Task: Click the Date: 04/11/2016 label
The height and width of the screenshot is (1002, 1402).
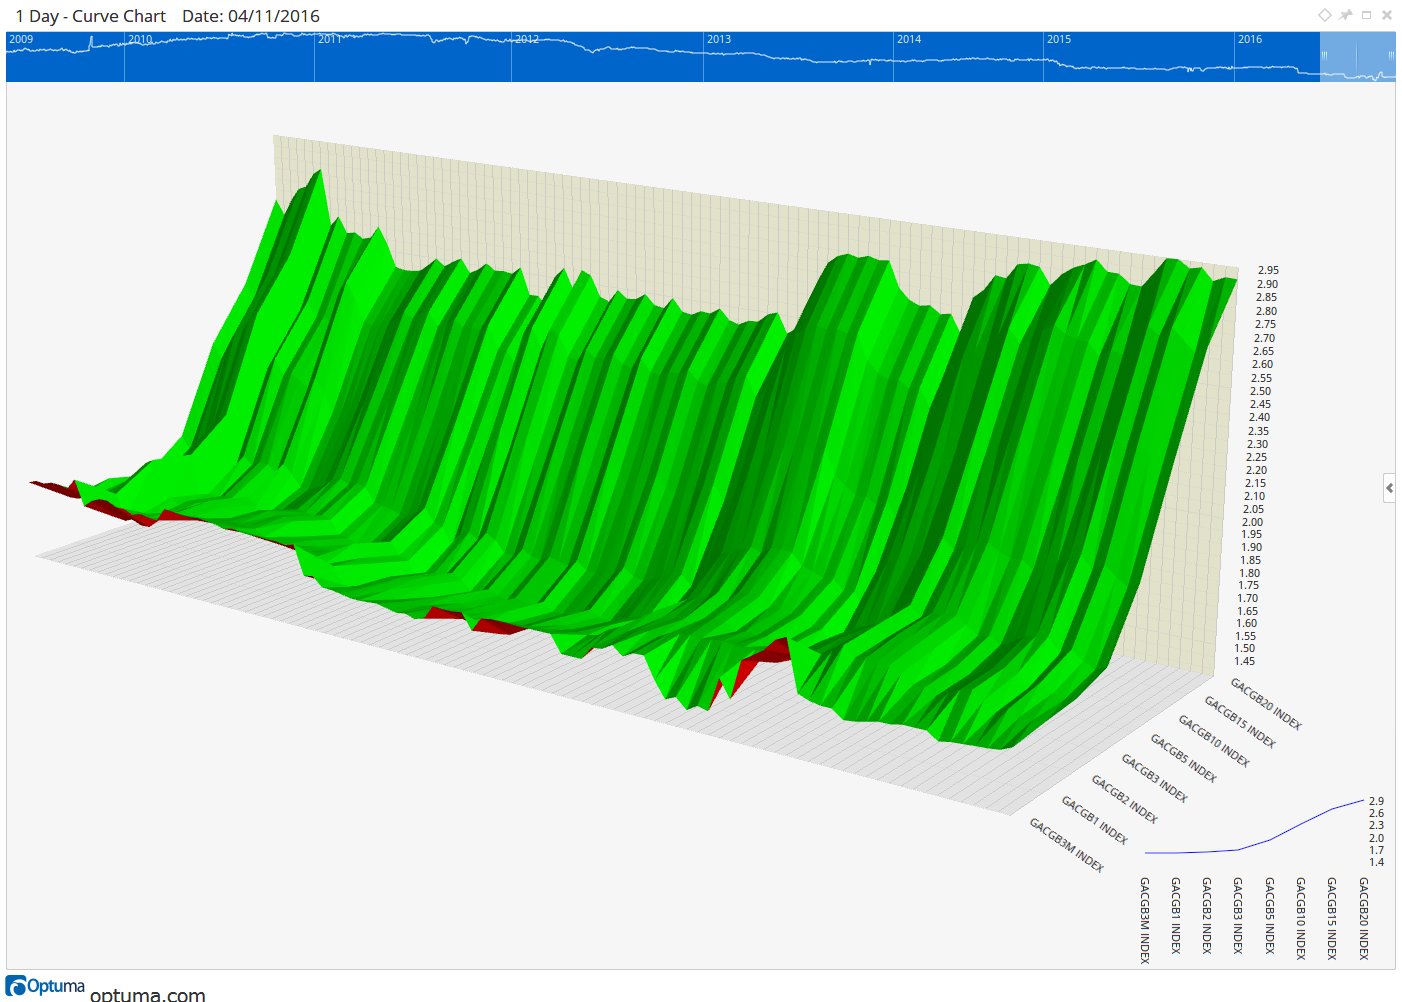Action: [x=251, y=16]
